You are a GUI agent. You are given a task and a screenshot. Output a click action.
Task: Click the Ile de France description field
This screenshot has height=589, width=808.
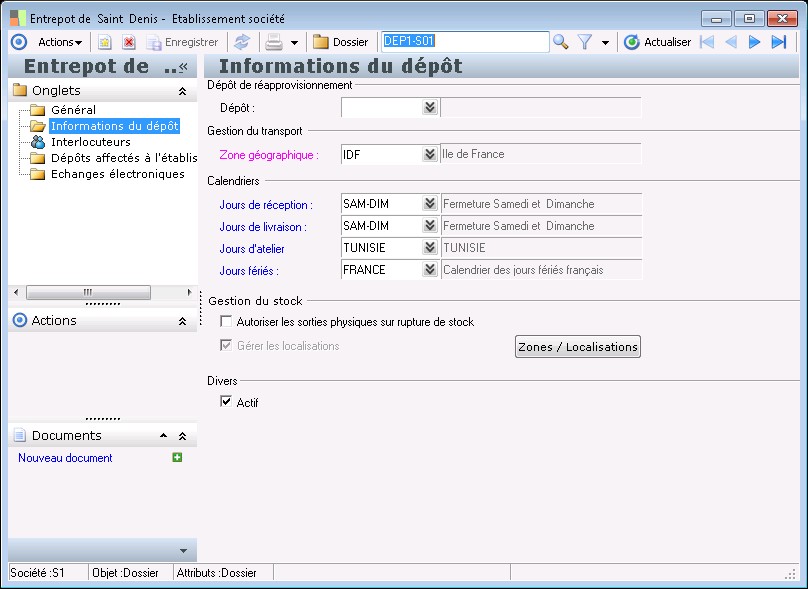click(x=541, y=154)
